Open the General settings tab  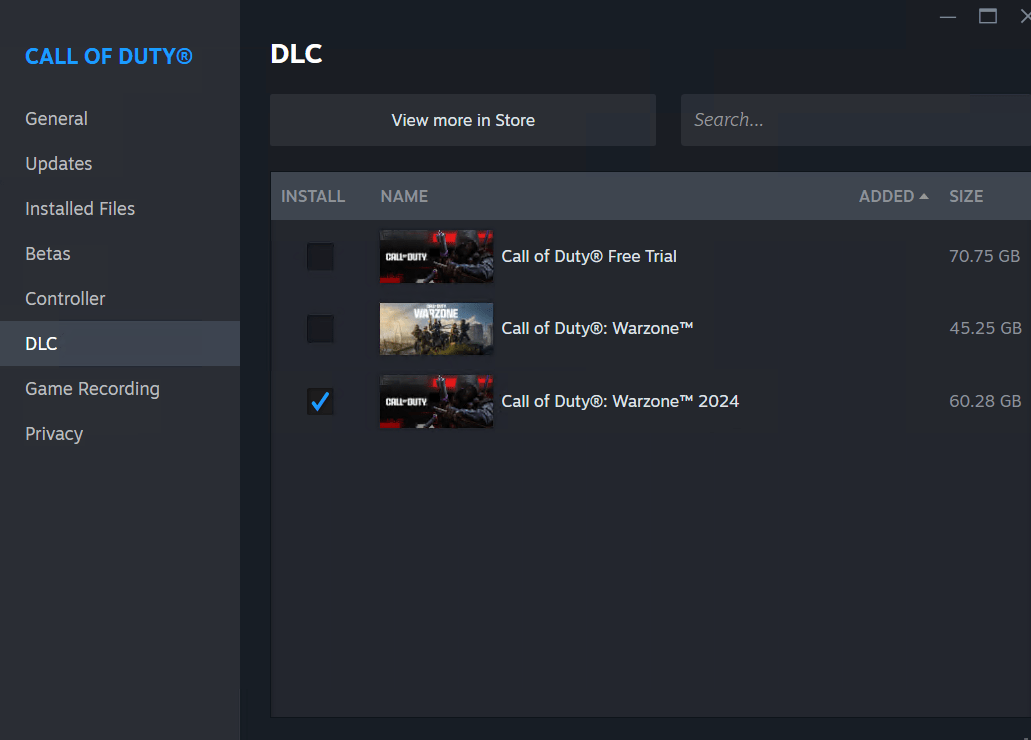[120, 118]
